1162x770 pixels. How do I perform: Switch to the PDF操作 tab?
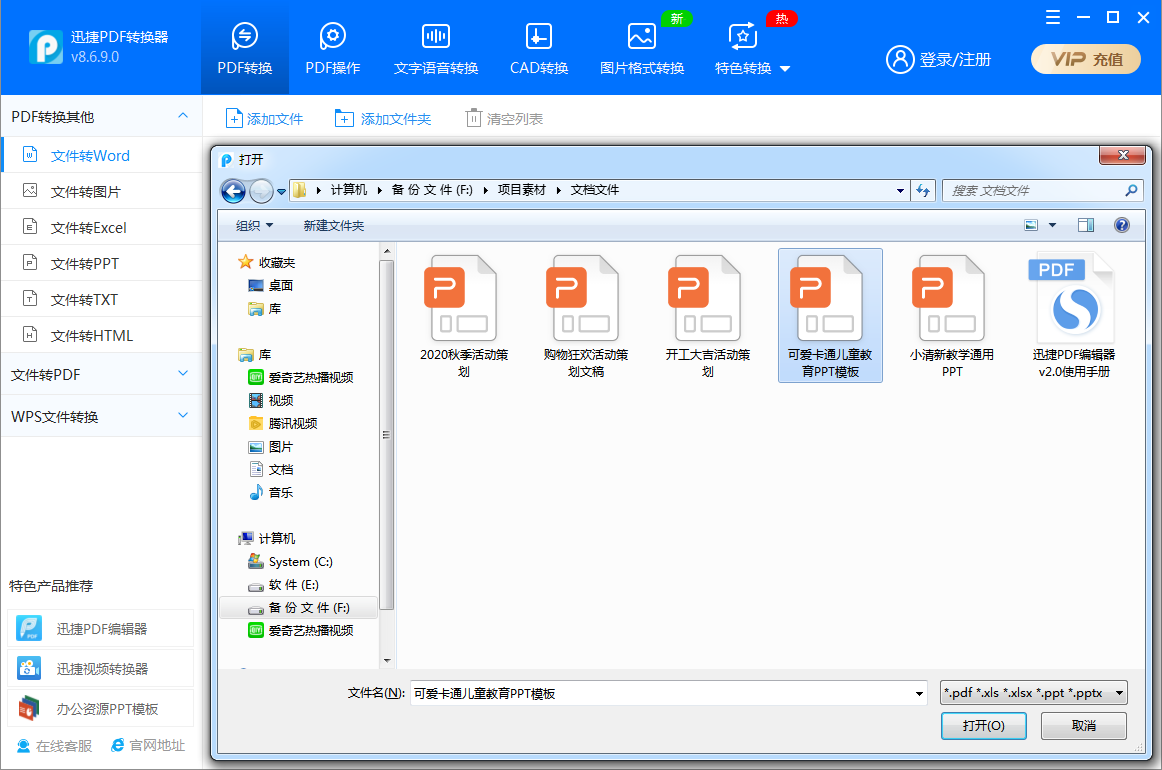(333, 49)
